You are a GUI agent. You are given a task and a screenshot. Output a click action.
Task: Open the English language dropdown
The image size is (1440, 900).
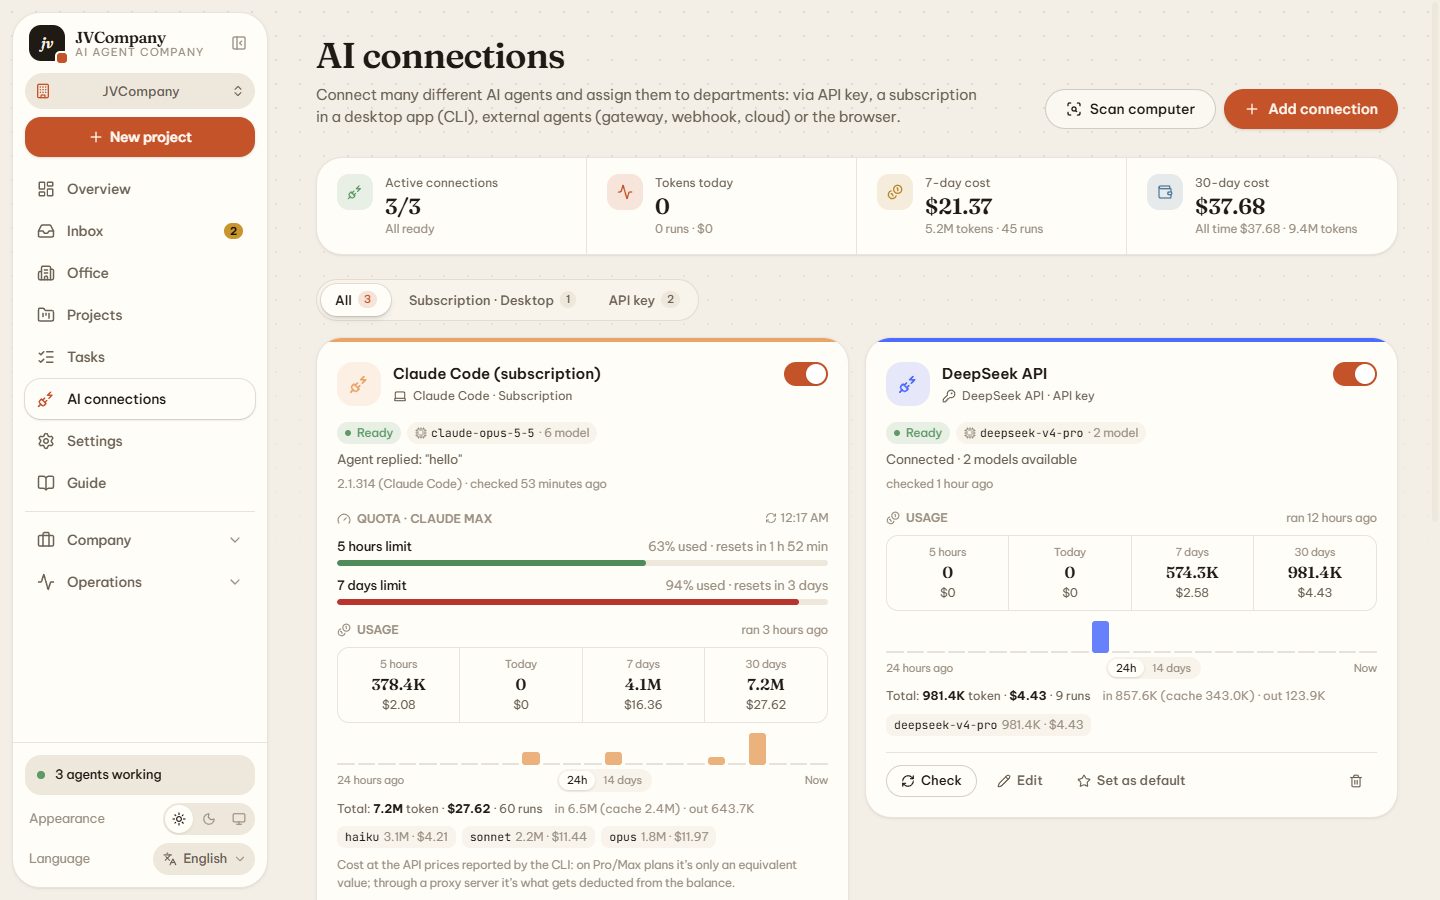[x=204, y=859]
